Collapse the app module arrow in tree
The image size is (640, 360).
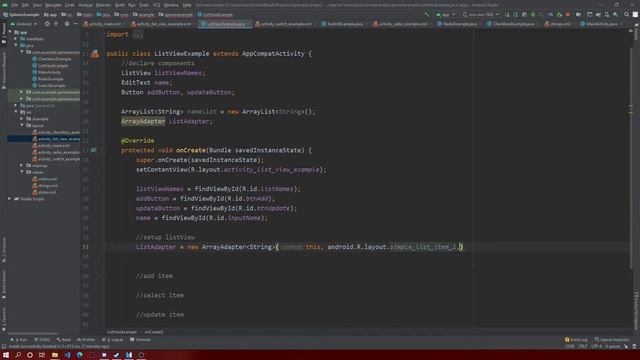pos(10,32)
